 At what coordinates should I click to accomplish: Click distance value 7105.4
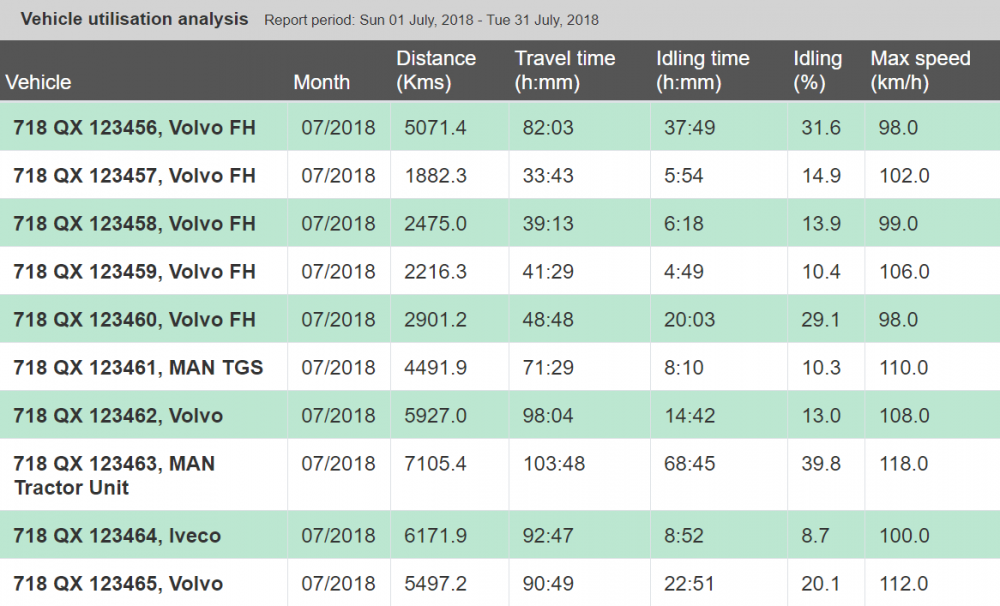tap(436, 464)
